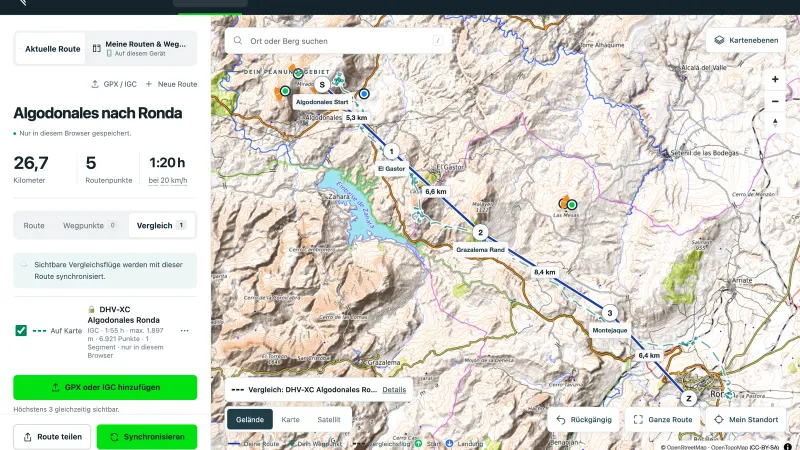Zoom out with the minus icon
Image resolution: width=800 pixels, height=450 pixels.
(775, 101)
